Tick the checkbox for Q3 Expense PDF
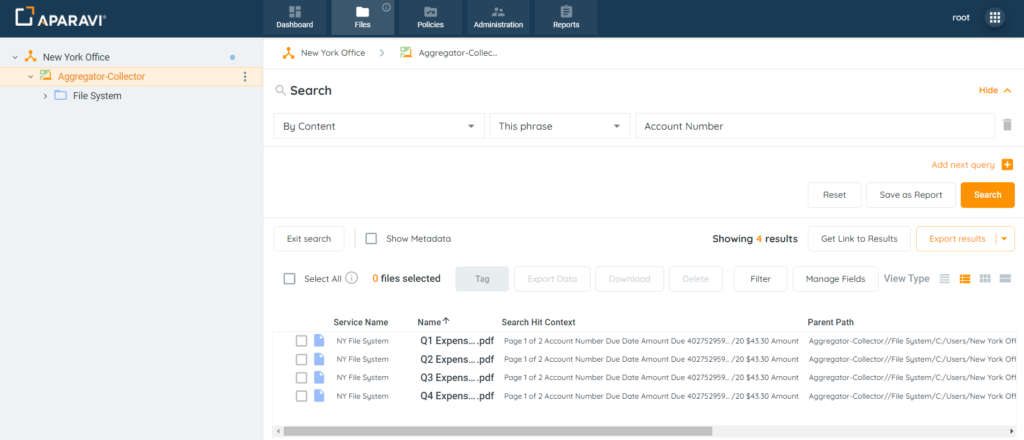This screenshot has height=440, width=1024. (x=301, y=377)
